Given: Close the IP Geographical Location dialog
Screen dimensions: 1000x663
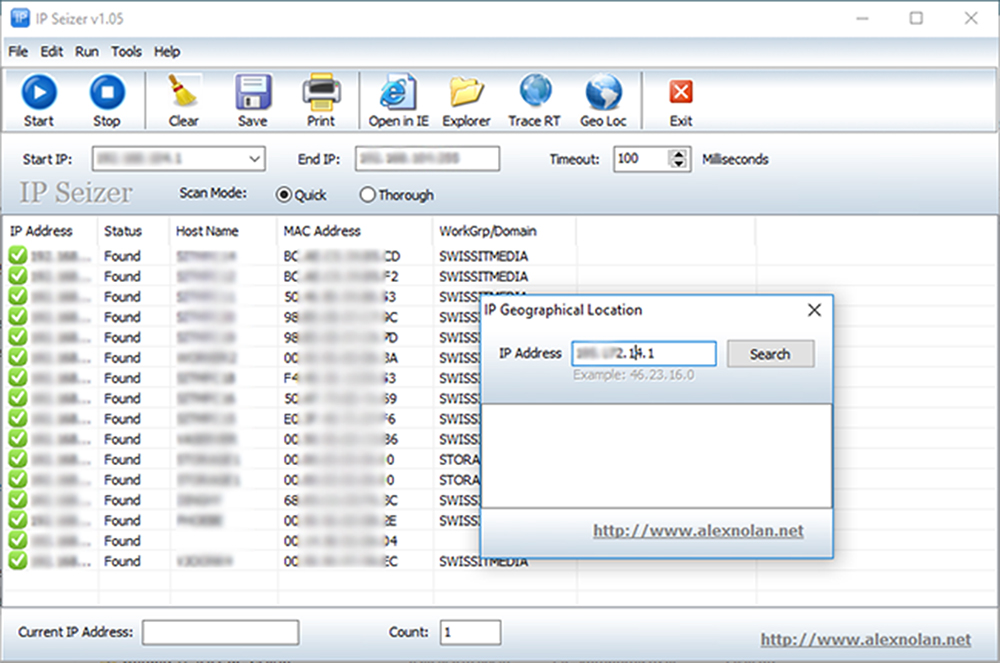Looking at the screenshot, I should 814,310.
